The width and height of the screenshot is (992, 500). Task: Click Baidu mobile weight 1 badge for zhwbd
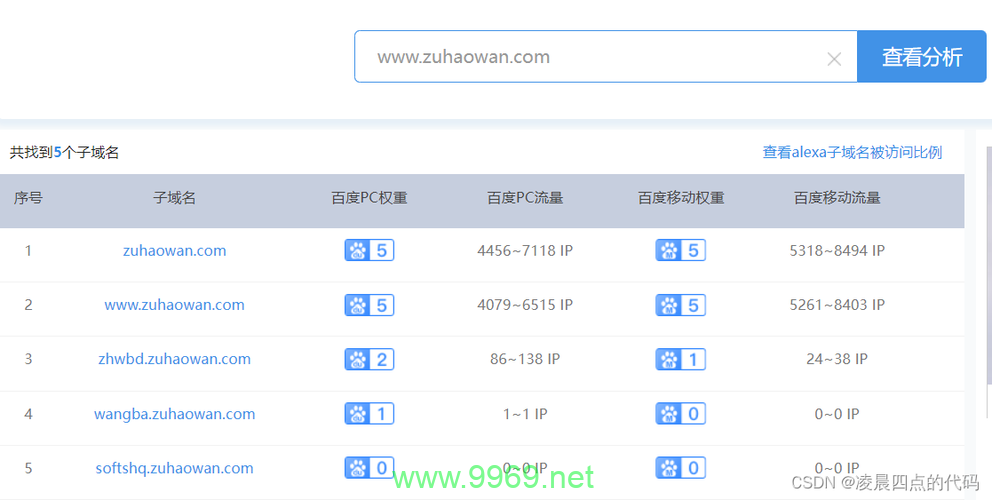point(681,359)
